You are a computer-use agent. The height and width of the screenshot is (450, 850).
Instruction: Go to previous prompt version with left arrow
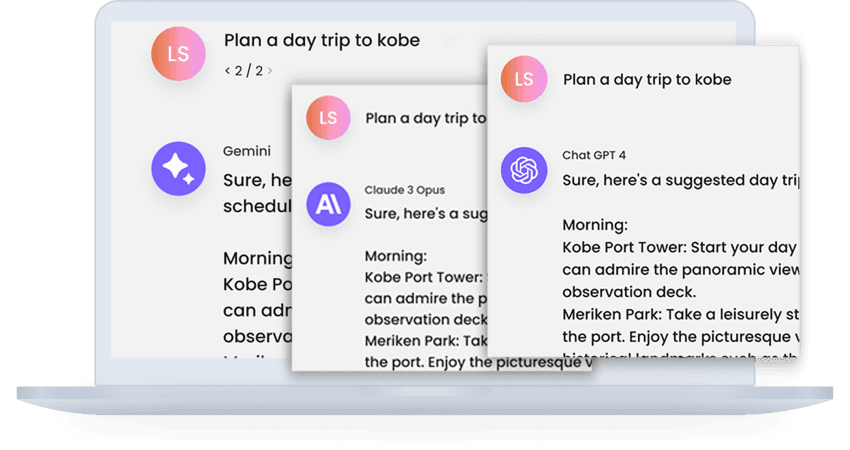click(227, 71)
